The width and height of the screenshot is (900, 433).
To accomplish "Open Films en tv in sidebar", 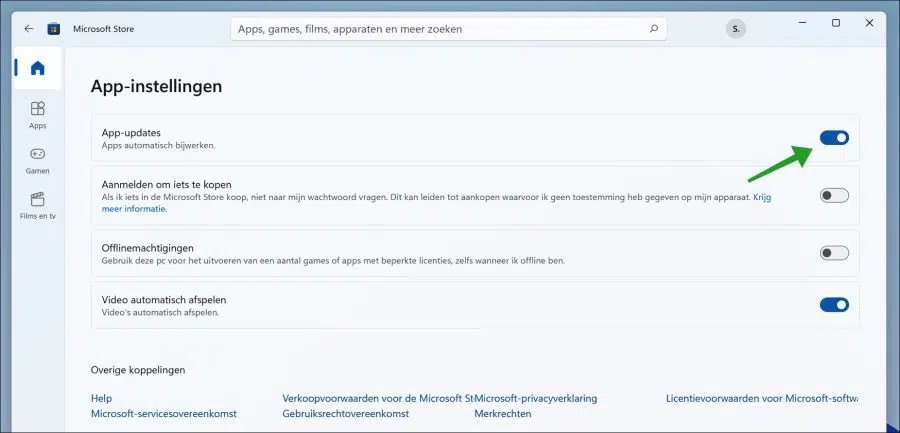I will coord(37,206).
